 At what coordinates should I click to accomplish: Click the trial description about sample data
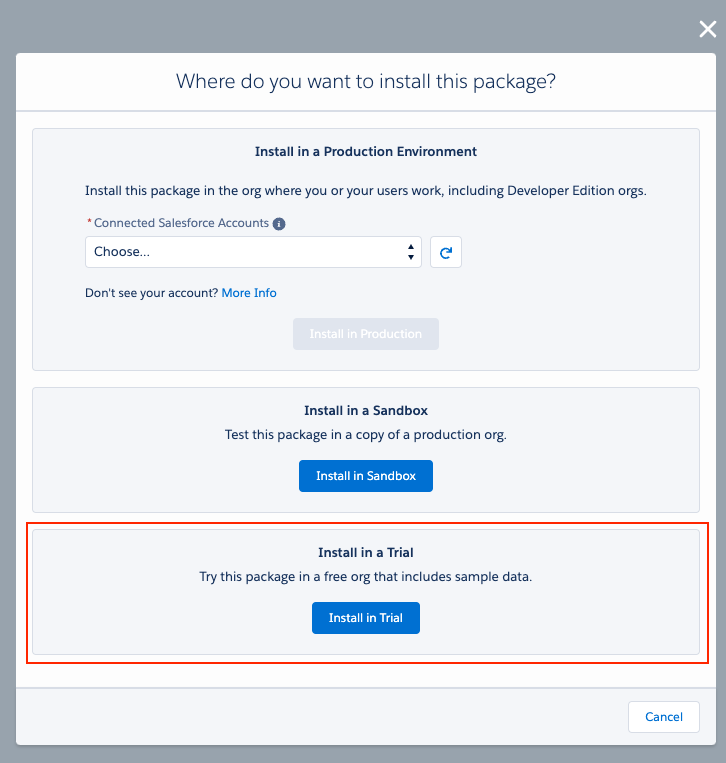365,577
